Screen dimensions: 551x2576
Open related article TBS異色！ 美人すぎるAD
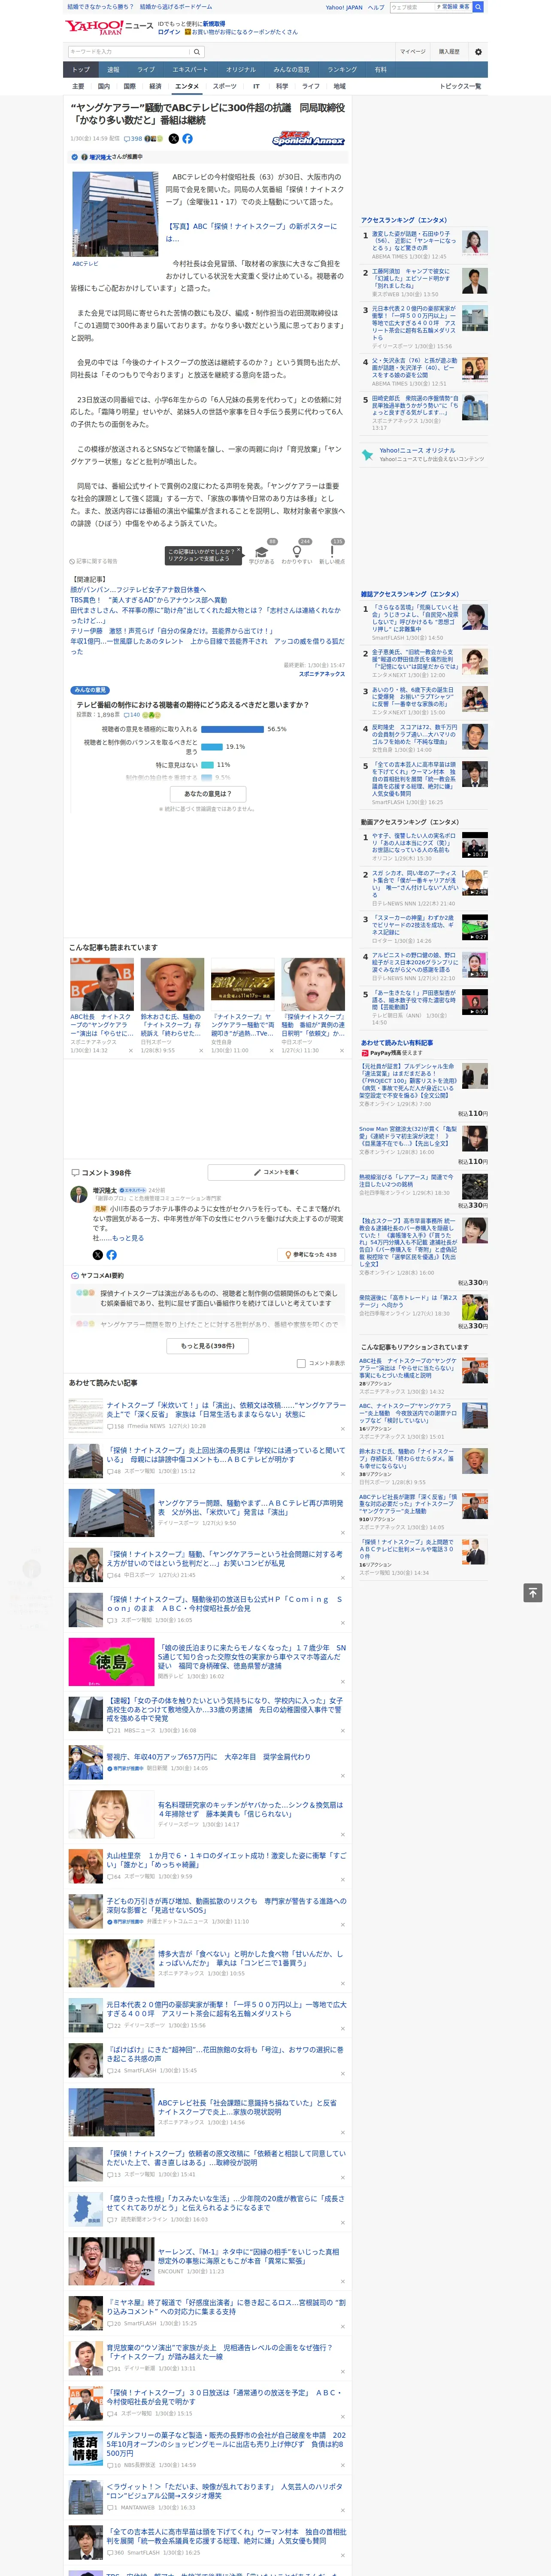148,600
